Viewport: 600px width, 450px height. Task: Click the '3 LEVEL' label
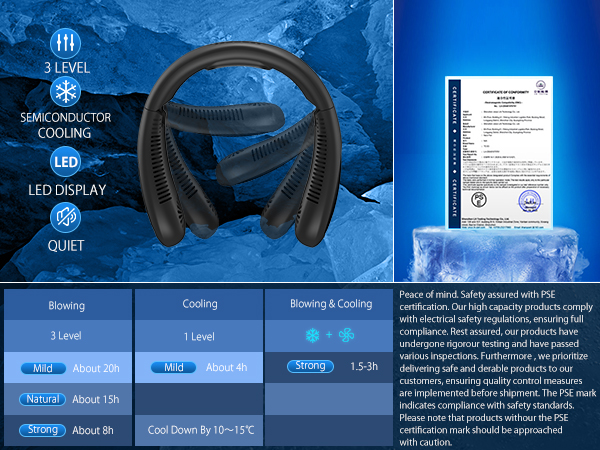67,68
